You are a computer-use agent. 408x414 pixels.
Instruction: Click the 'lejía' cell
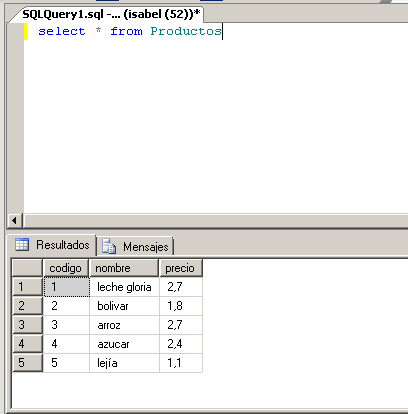tap(125, 363)
